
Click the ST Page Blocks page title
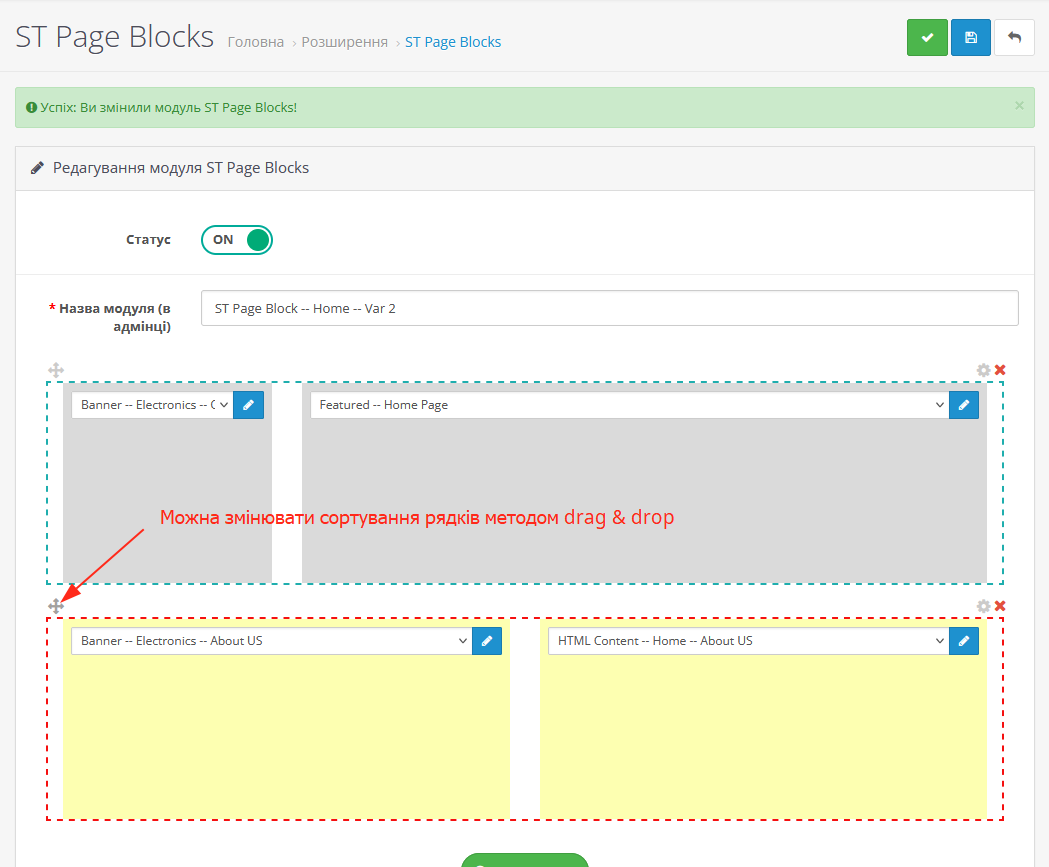pyautogui.click(x=114, y=37)
